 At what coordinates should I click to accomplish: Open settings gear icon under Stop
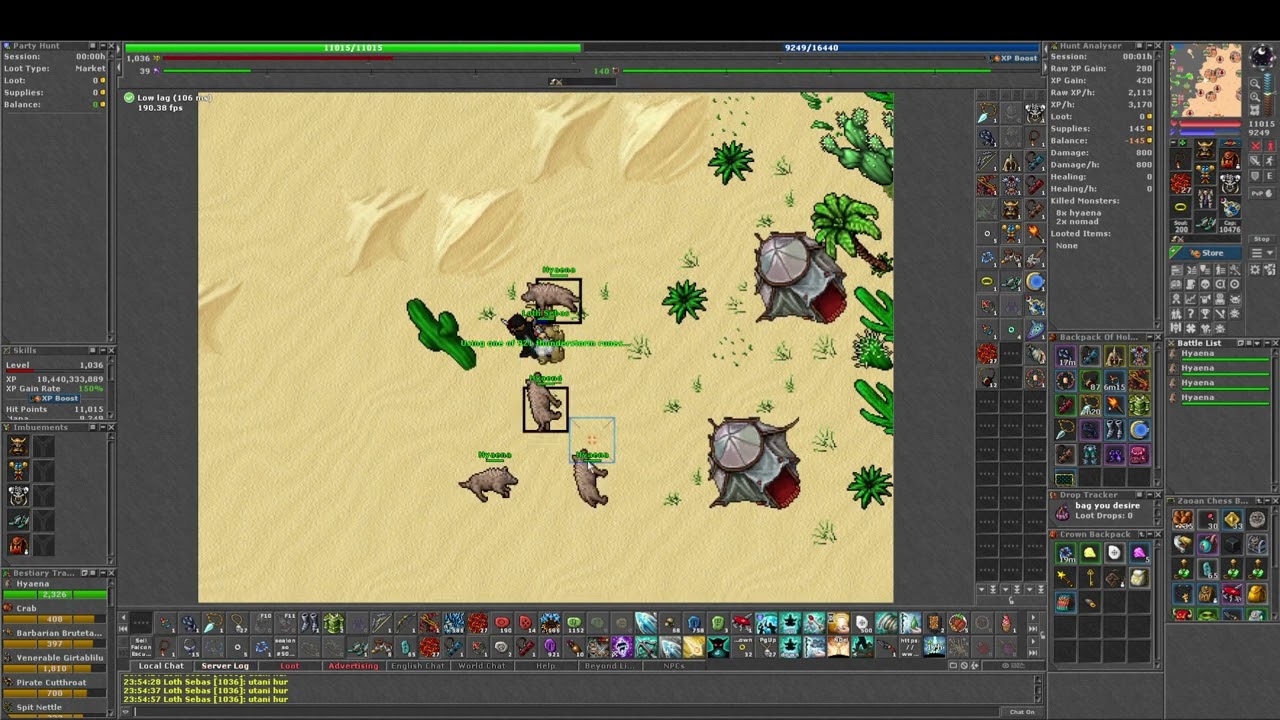pyautogui.click(x=1255, y=268)
